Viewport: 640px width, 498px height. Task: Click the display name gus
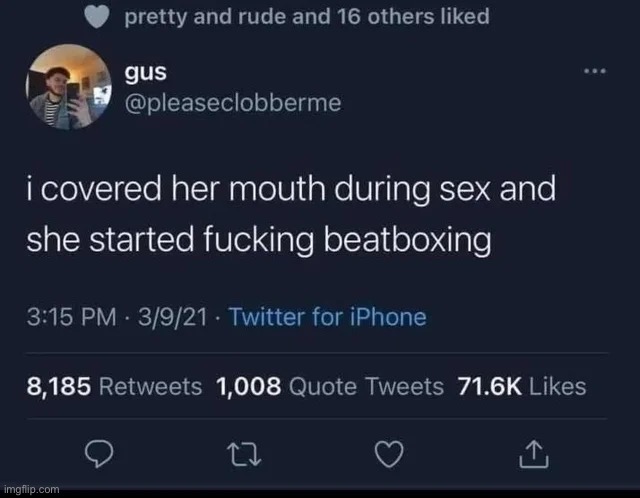pyautogui.click(x=145, y=73)
